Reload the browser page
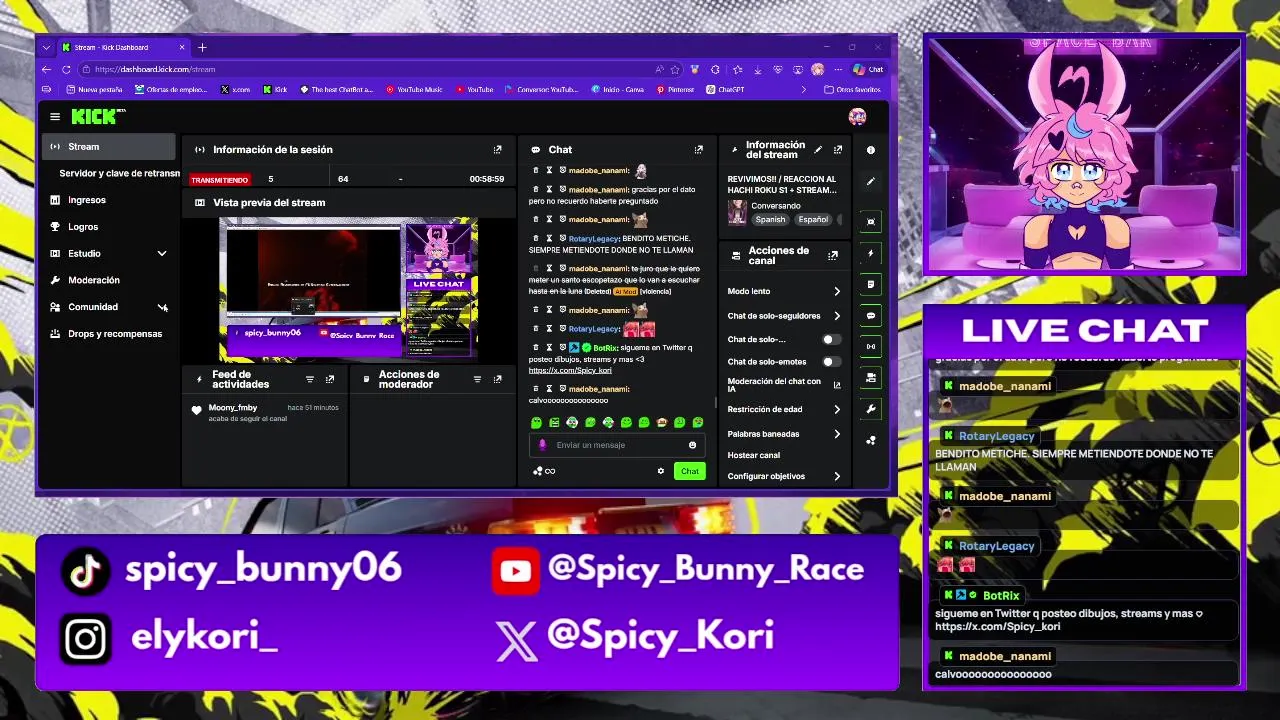The height and width of the screenshot is (720, 1280). pos(66,69)
